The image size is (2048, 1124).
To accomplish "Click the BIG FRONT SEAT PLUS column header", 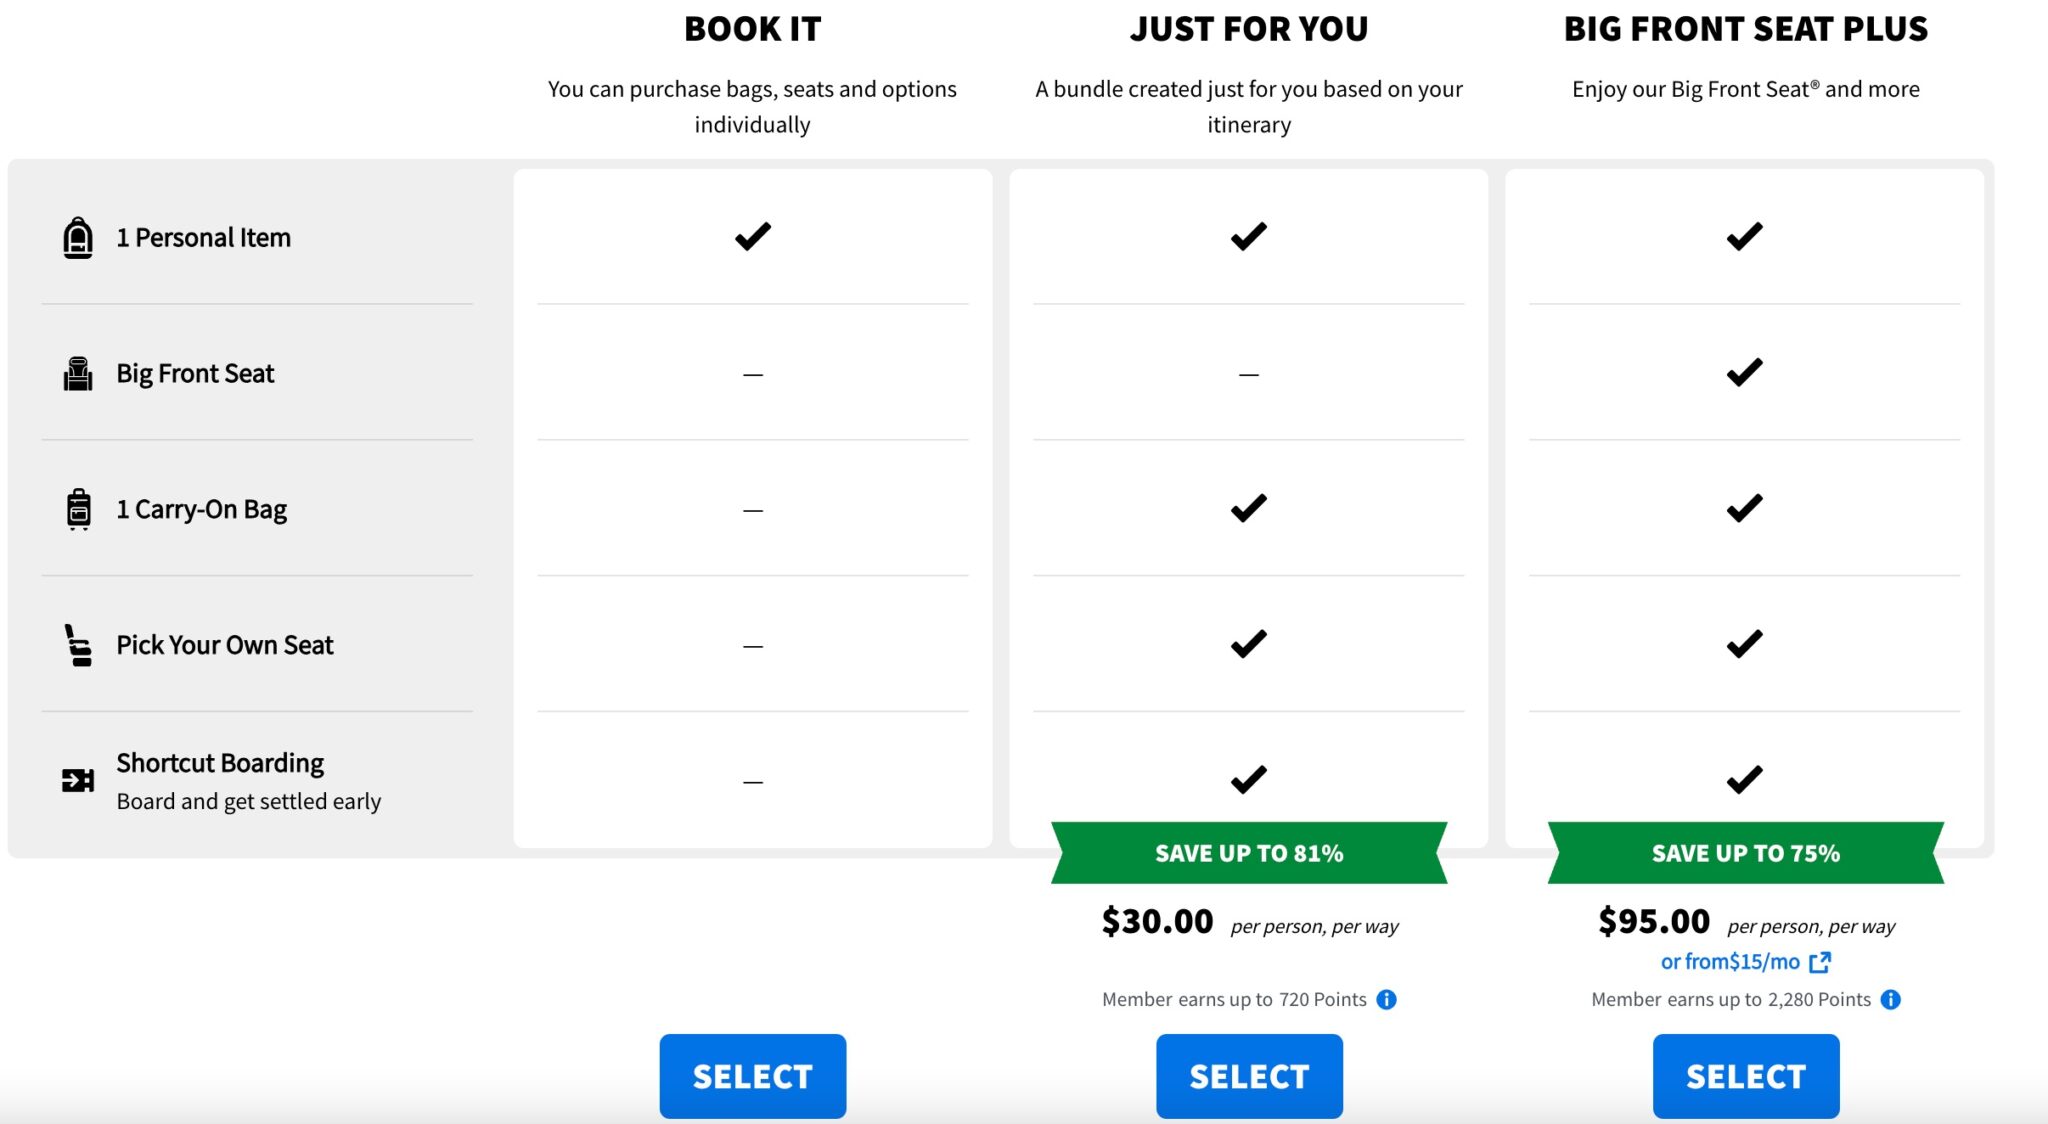I will (x=1746, y=29).
